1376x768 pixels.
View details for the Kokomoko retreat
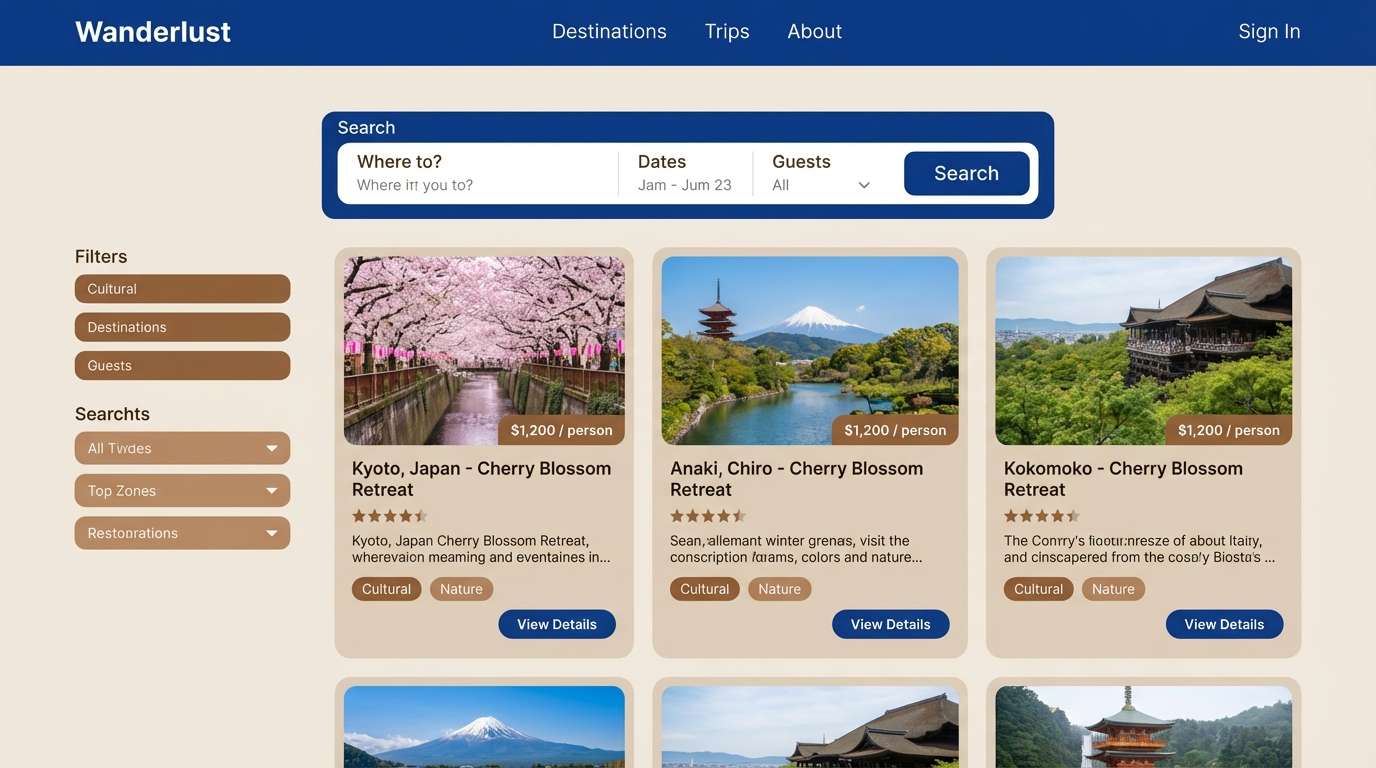(x=1224, y=623)
